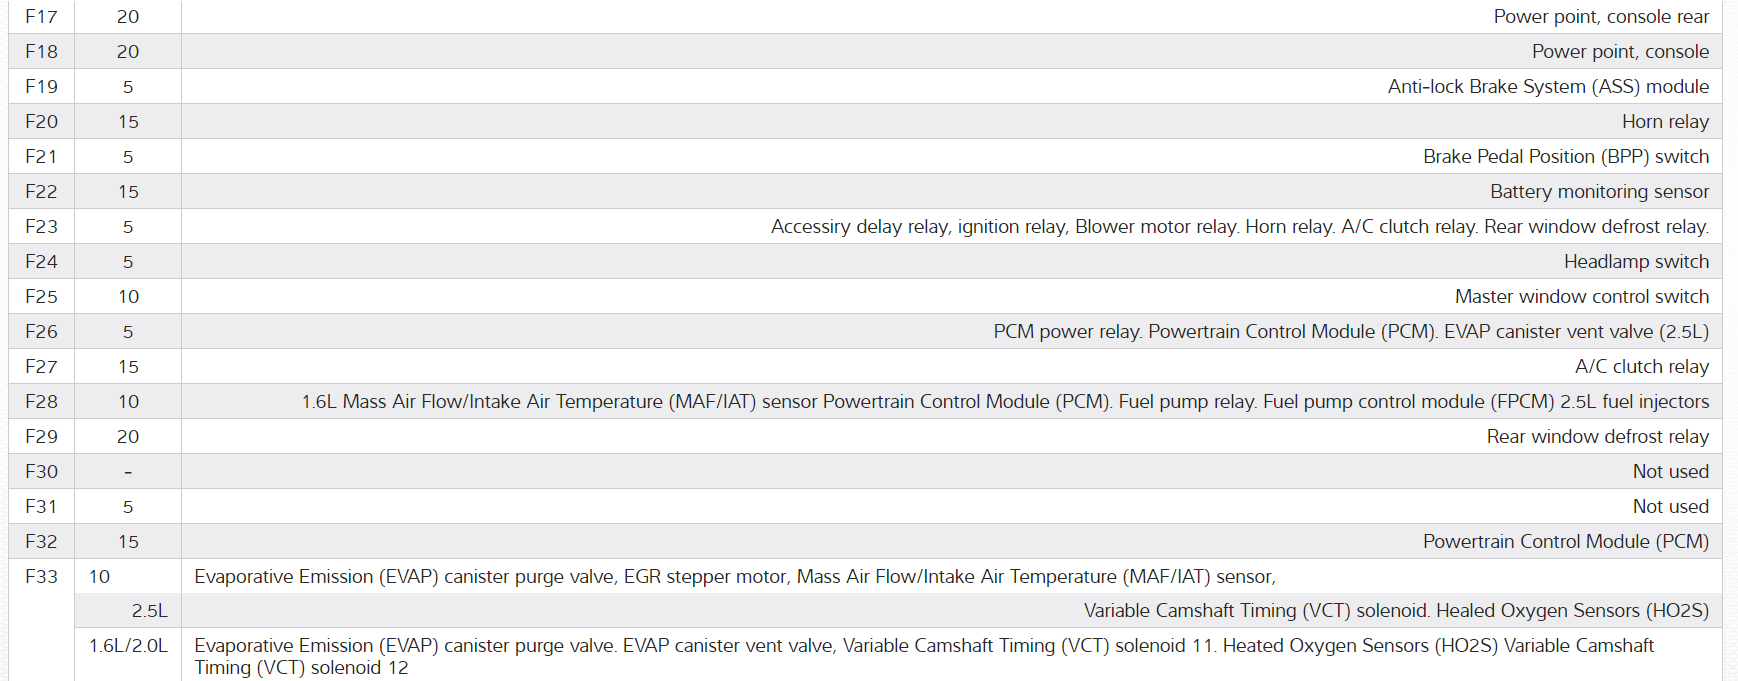The image size is (1738, 681).
Task: Select the F21 fuse label
Action: pyautogui.click(x=41, y=157)
